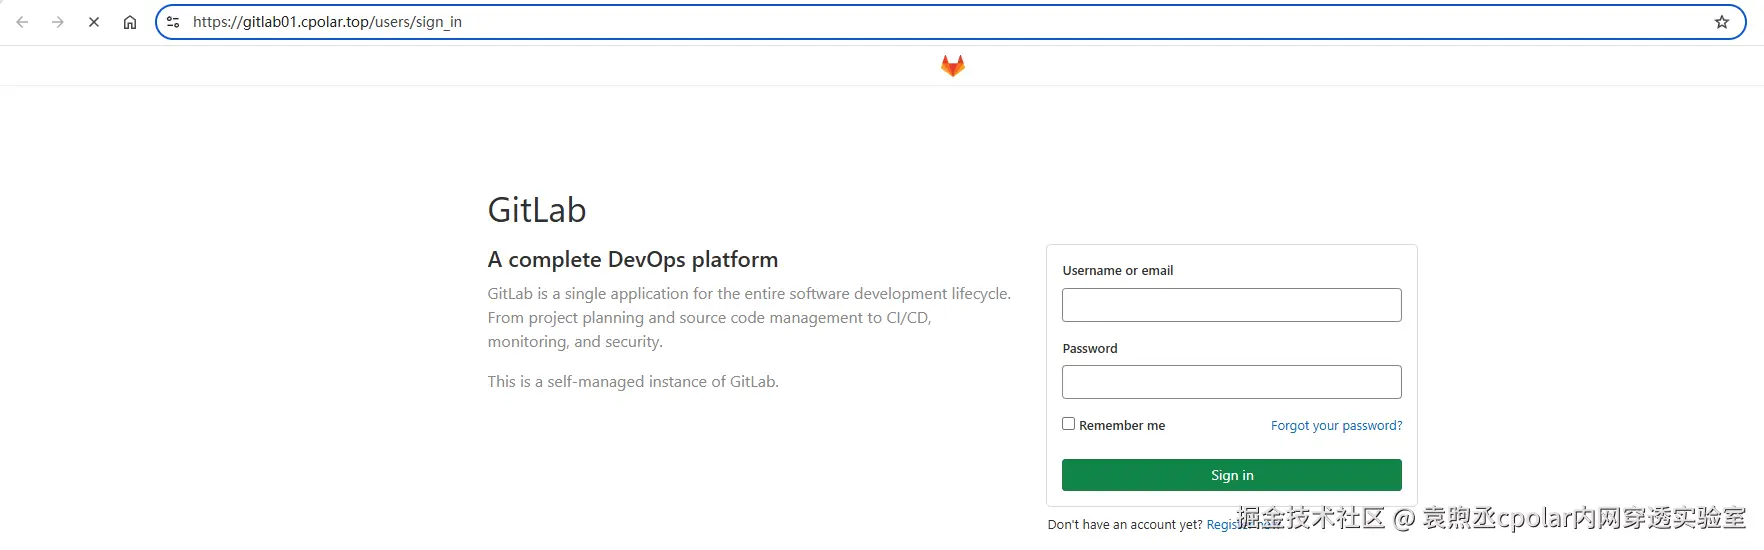This screenshot has height=550, width=1764.
Task: Click the GitLab fox logo
Action: (x=953, y=66)
